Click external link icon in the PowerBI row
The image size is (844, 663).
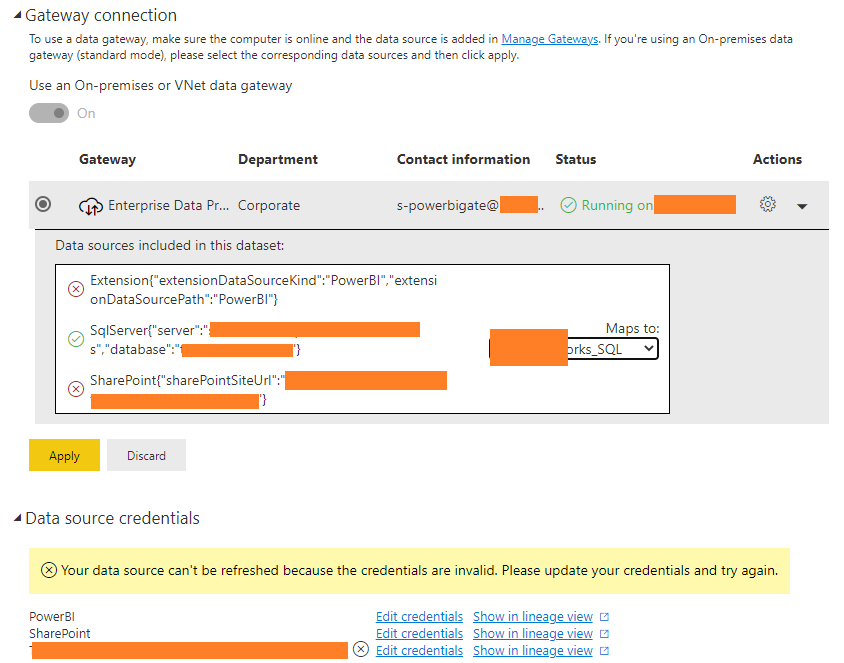(x=604, y=617)
